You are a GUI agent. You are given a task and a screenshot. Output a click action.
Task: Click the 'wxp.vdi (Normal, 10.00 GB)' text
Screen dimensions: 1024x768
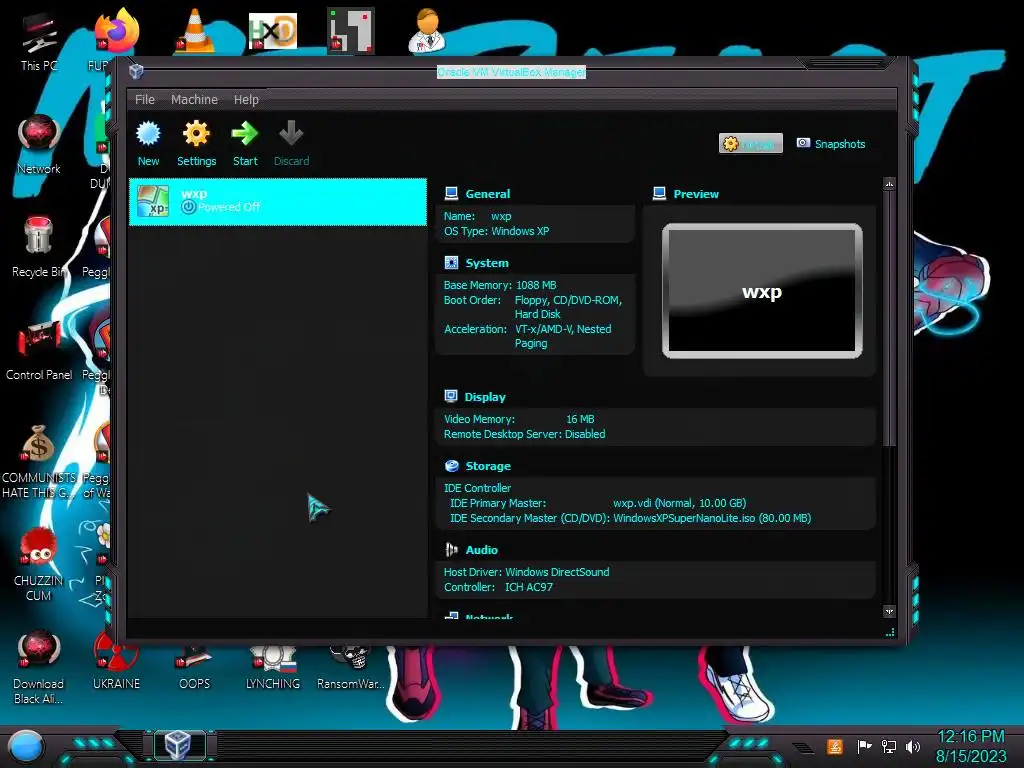679,503
